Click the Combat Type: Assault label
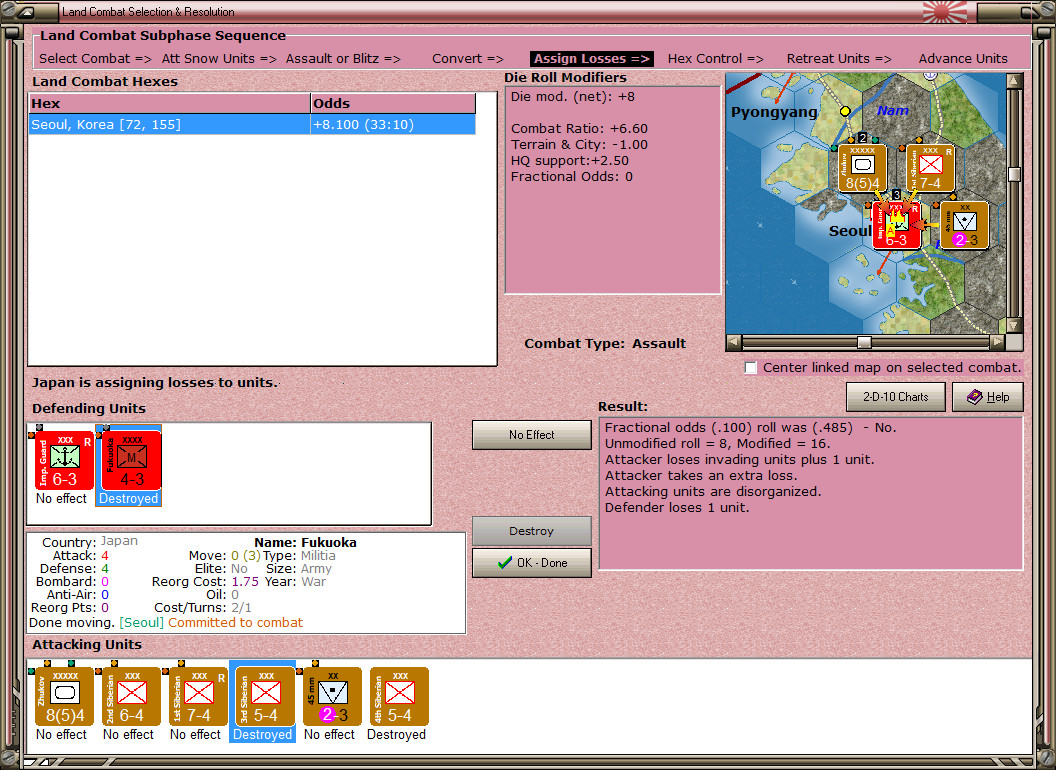This screenshot has width=1056, height=770. point(605,344)
